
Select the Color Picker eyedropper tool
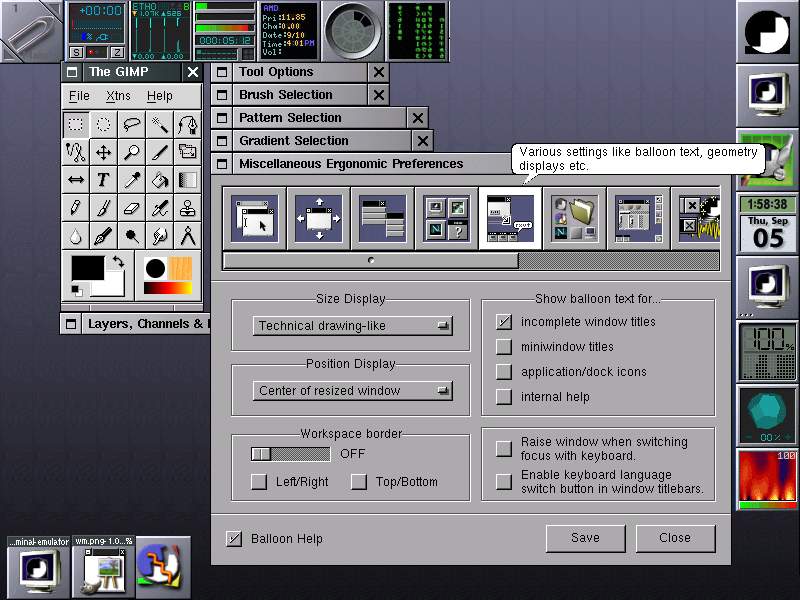132,180
